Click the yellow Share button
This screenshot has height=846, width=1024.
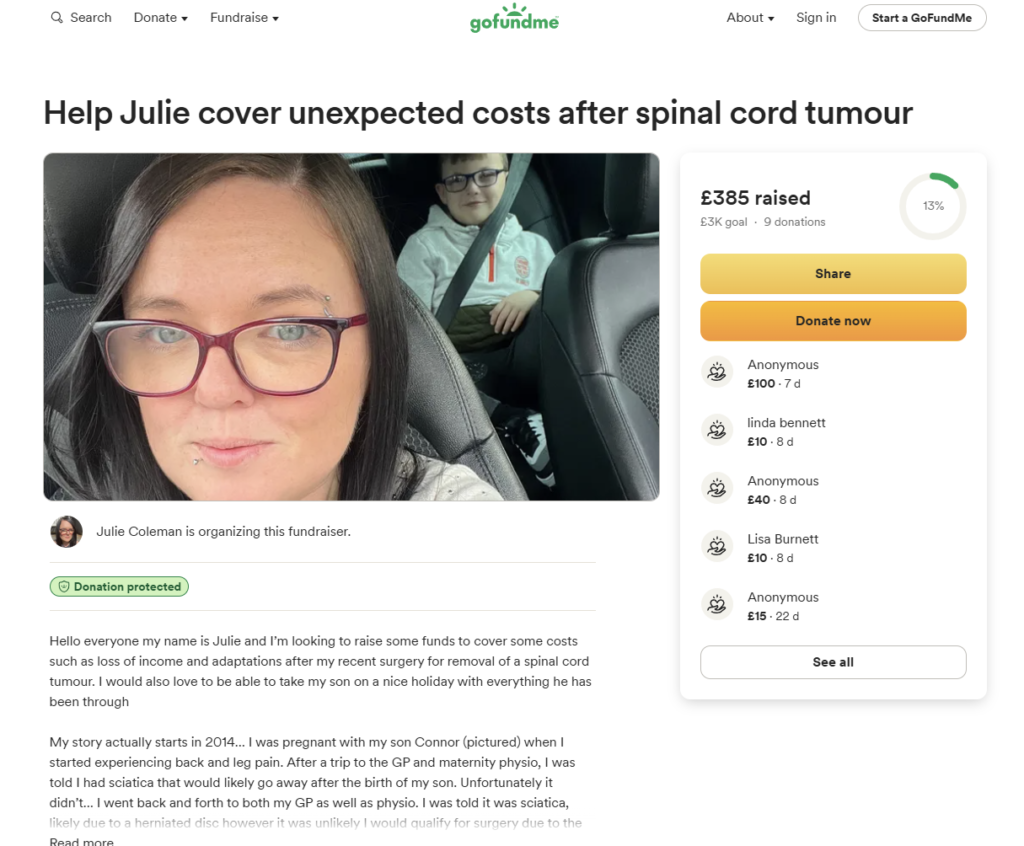833,274
